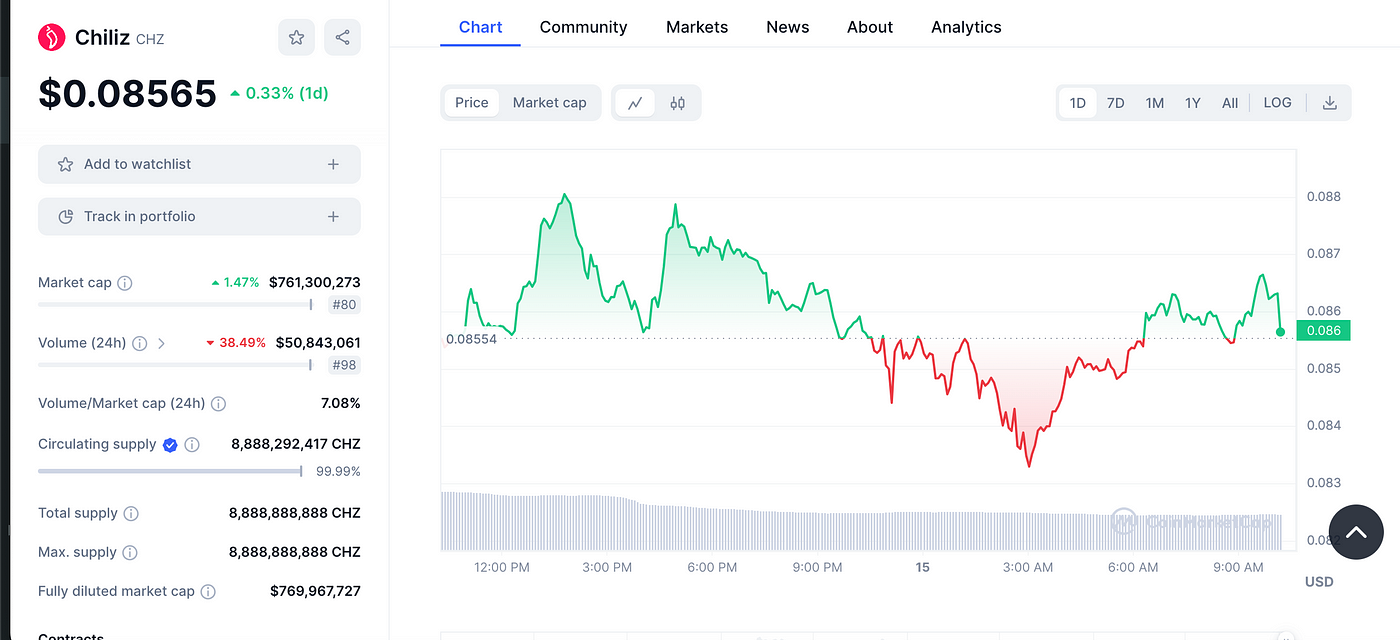Show Fully diluted market cap info icon
Screen dimensions: 1400x640
click(208, 592)
